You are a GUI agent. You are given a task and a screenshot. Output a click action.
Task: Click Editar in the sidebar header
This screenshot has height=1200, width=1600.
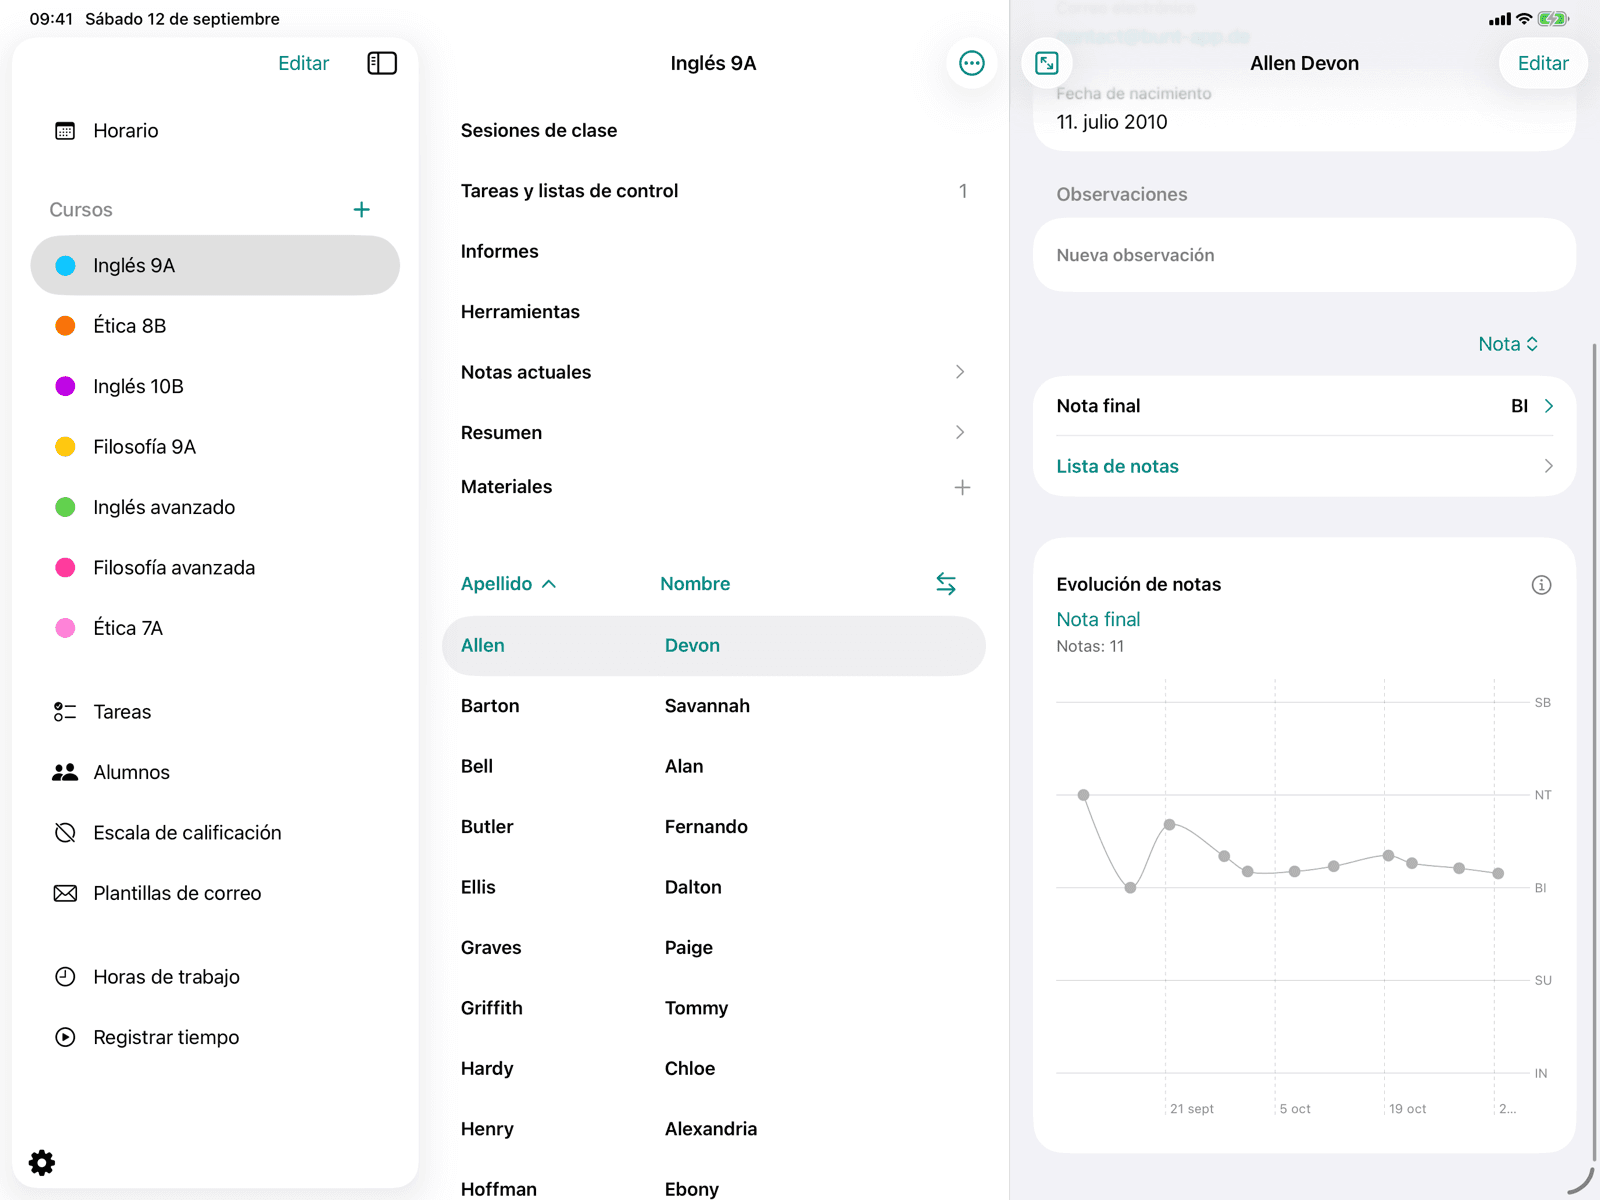click(x=303, y=63)
